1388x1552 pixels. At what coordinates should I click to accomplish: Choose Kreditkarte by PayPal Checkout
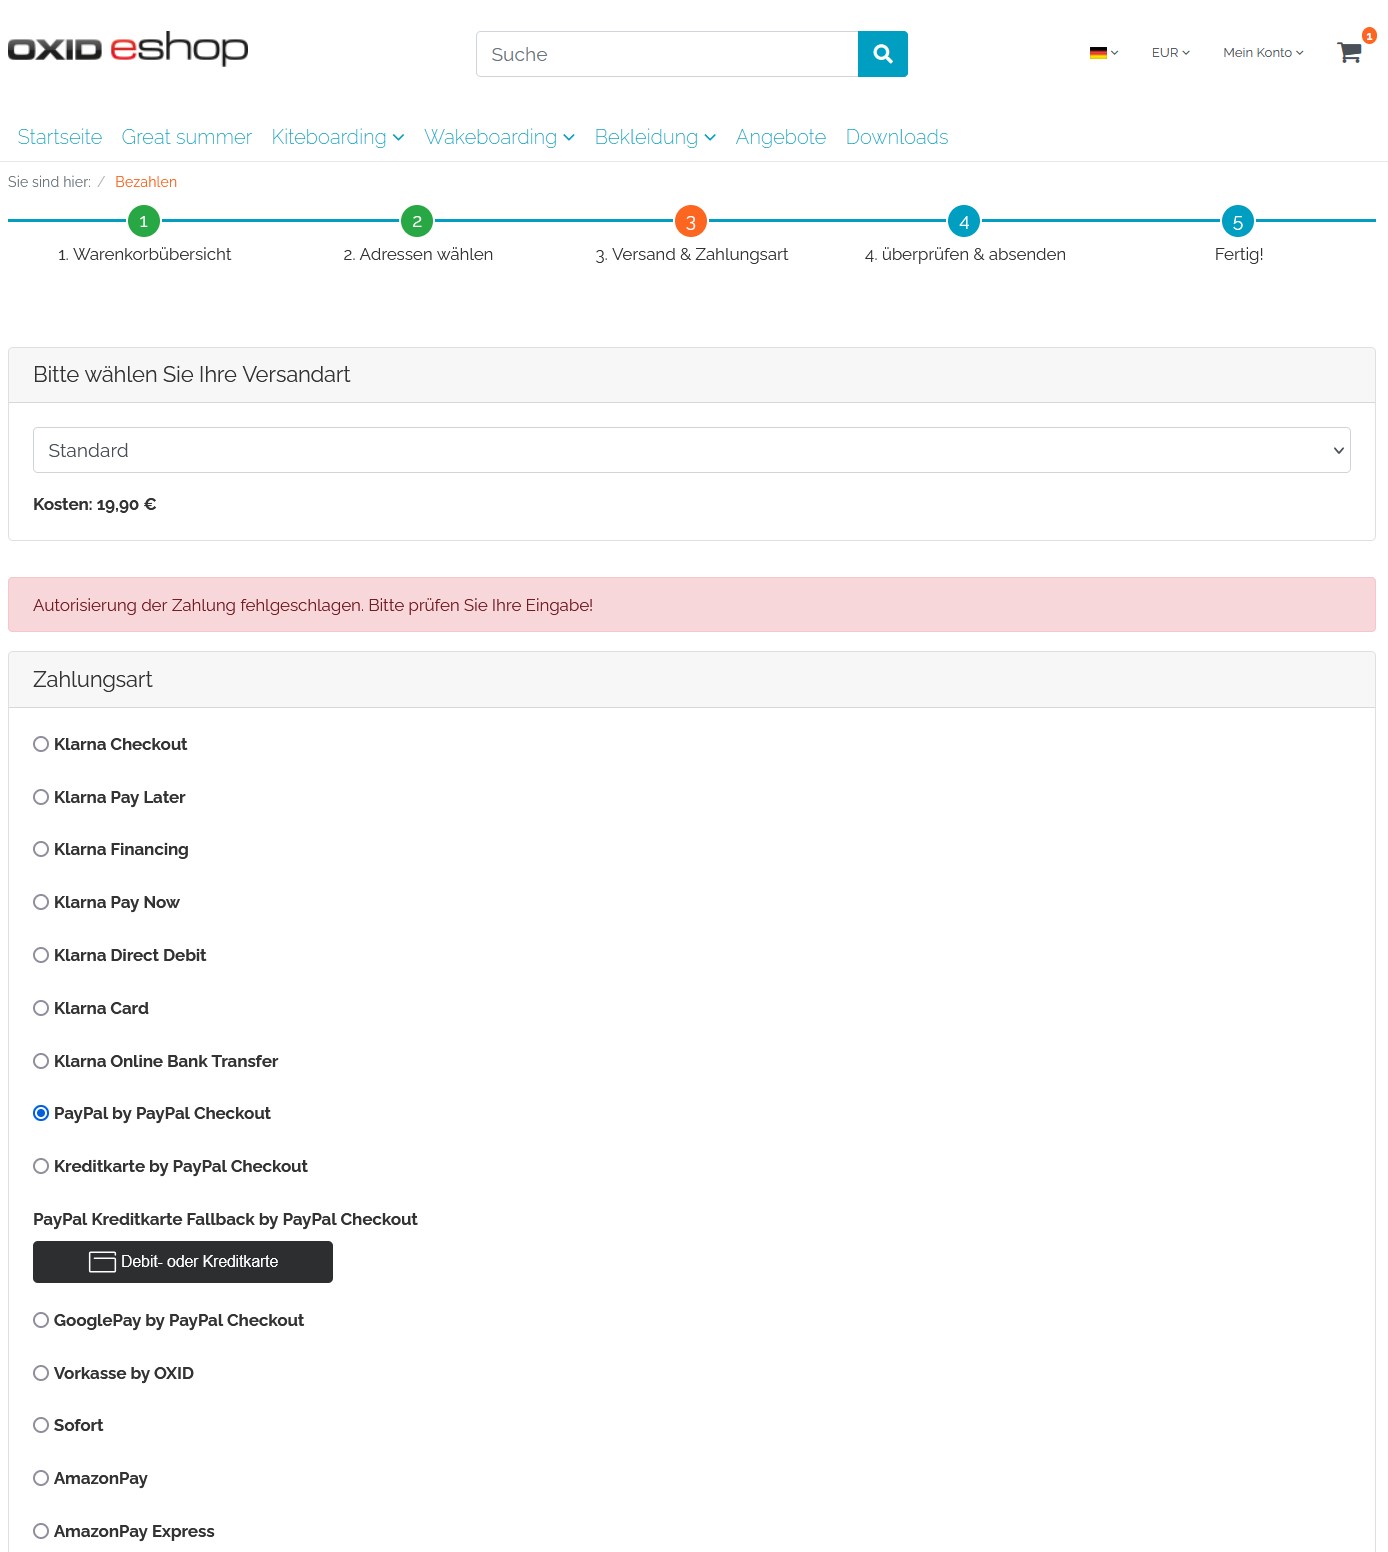point(41,1166)
